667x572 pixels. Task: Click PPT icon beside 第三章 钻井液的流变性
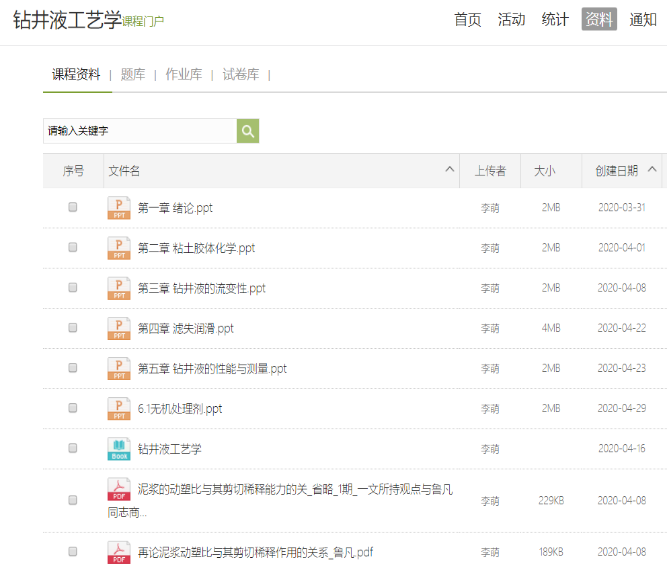click(119, 288)
